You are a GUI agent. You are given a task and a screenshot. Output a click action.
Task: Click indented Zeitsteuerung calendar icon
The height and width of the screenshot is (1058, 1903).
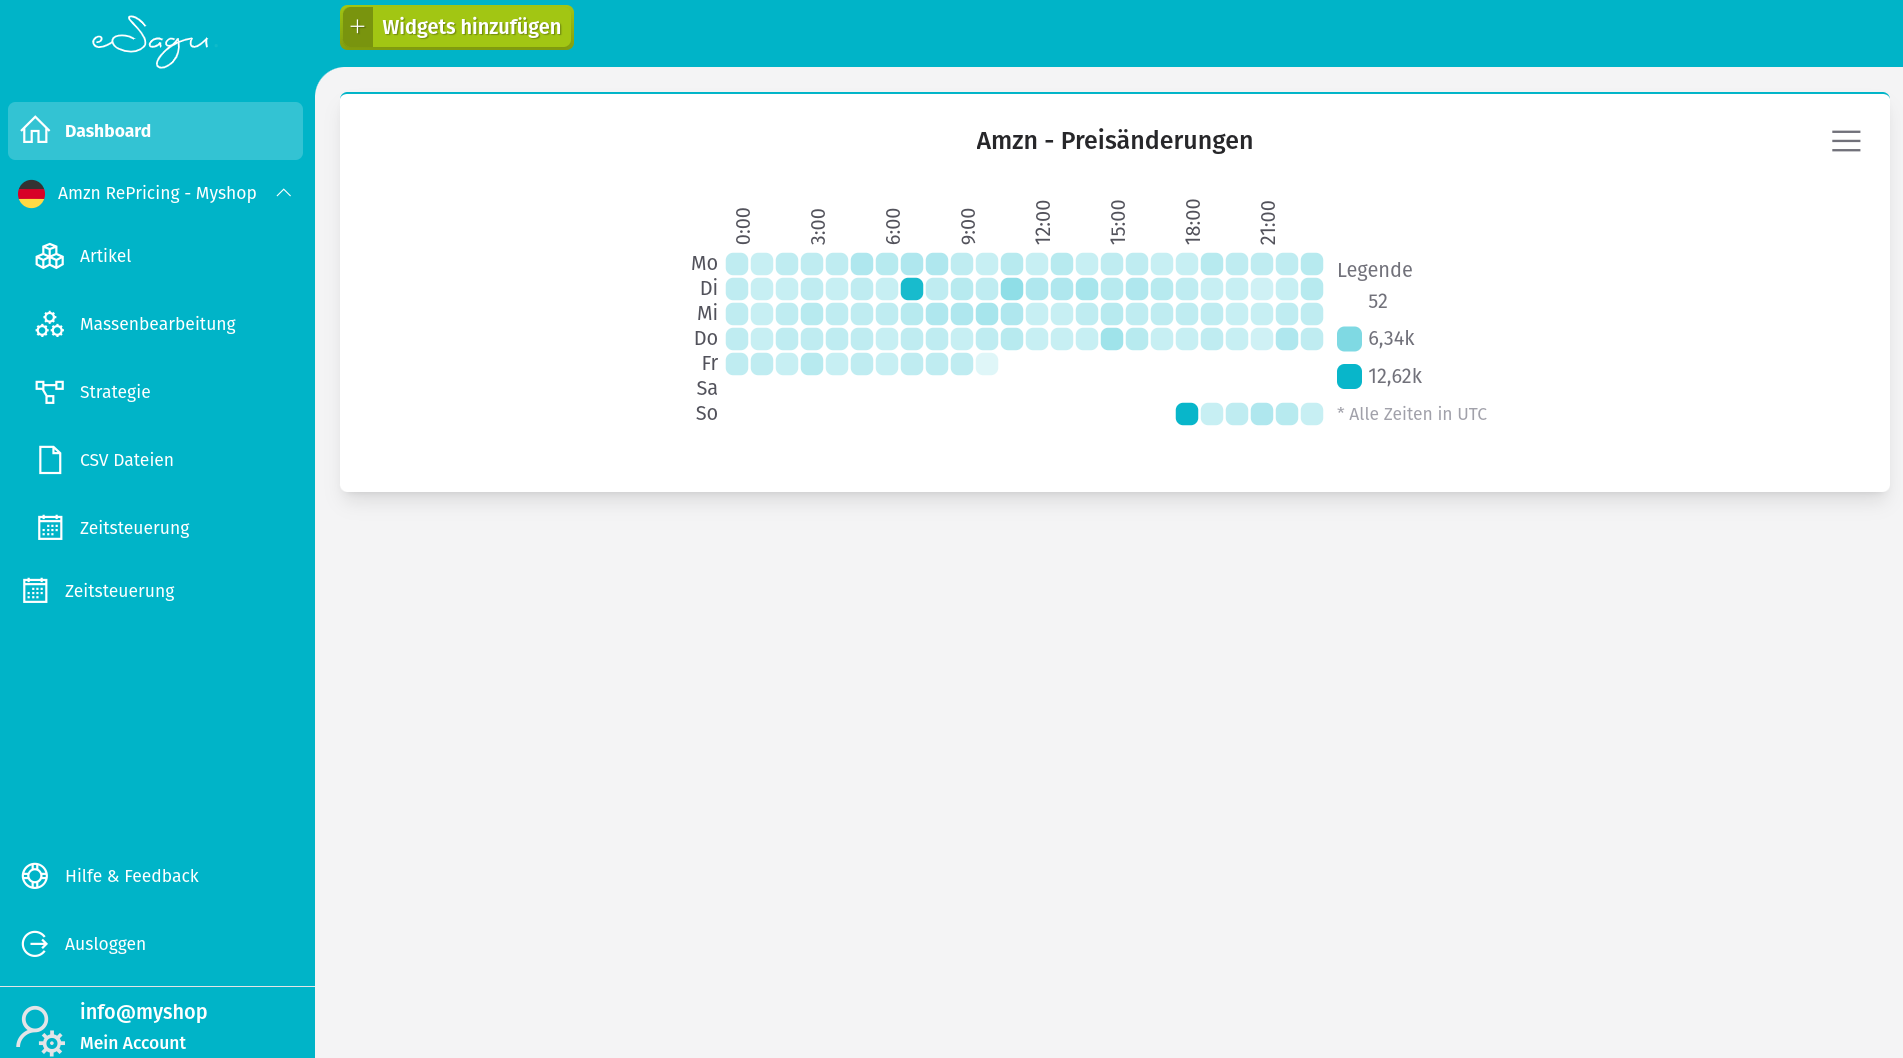pyautogui.click(x=50, y=527)
